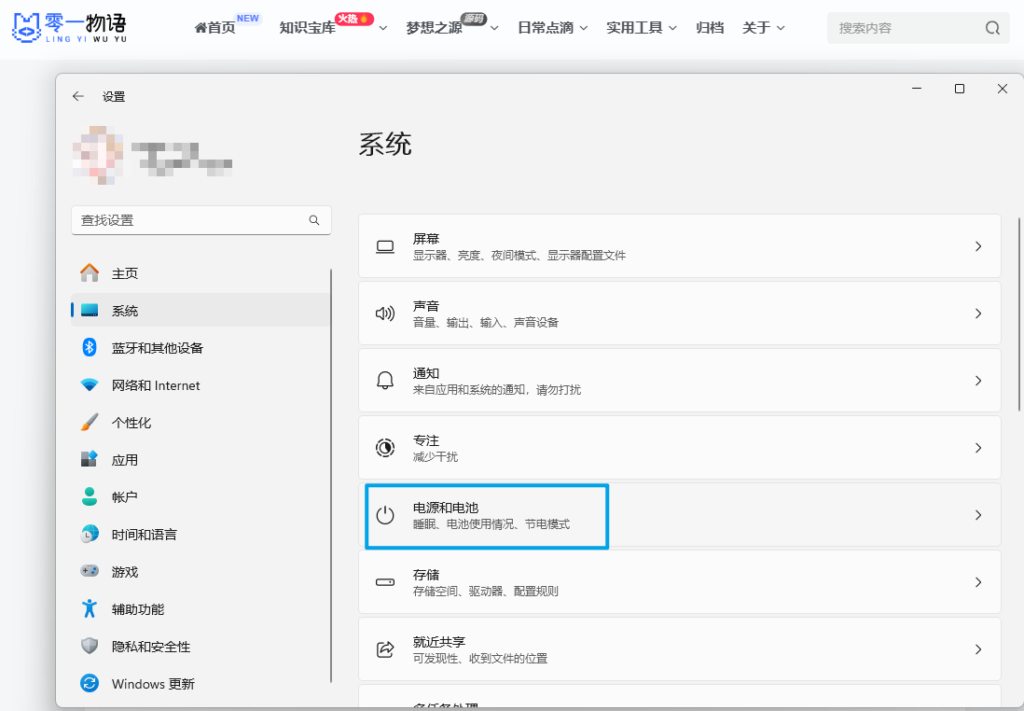This screenshot has height=711, width=1024.
Task: Go to the 归档 archive page
Action: point(709,28)
